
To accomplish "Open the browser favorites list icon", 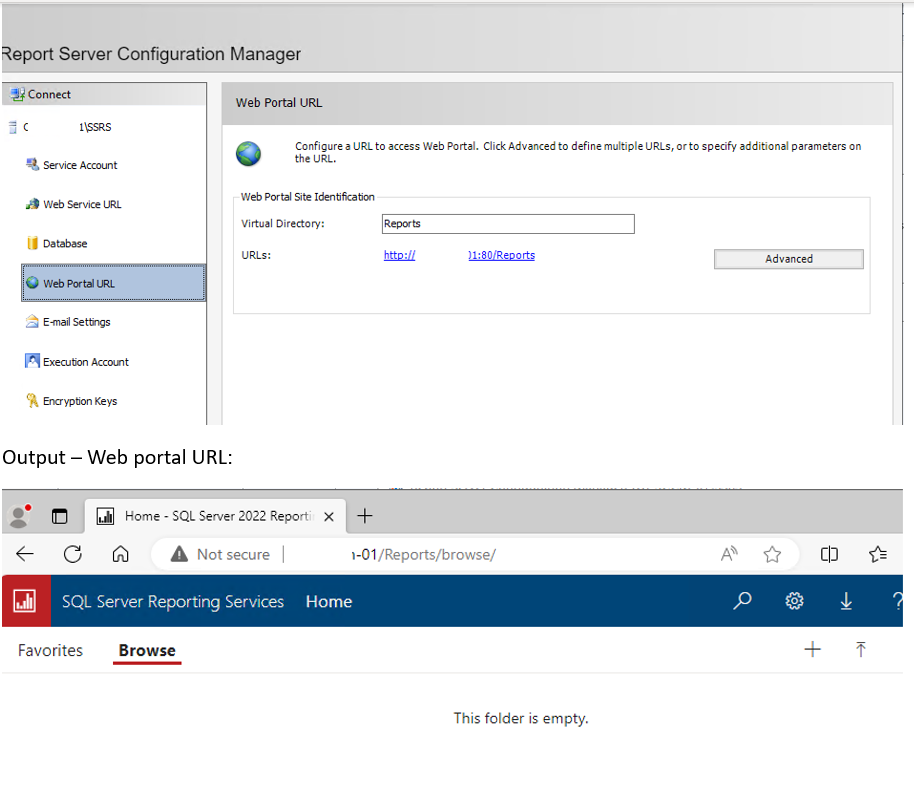I will click(x=877, y=554).
